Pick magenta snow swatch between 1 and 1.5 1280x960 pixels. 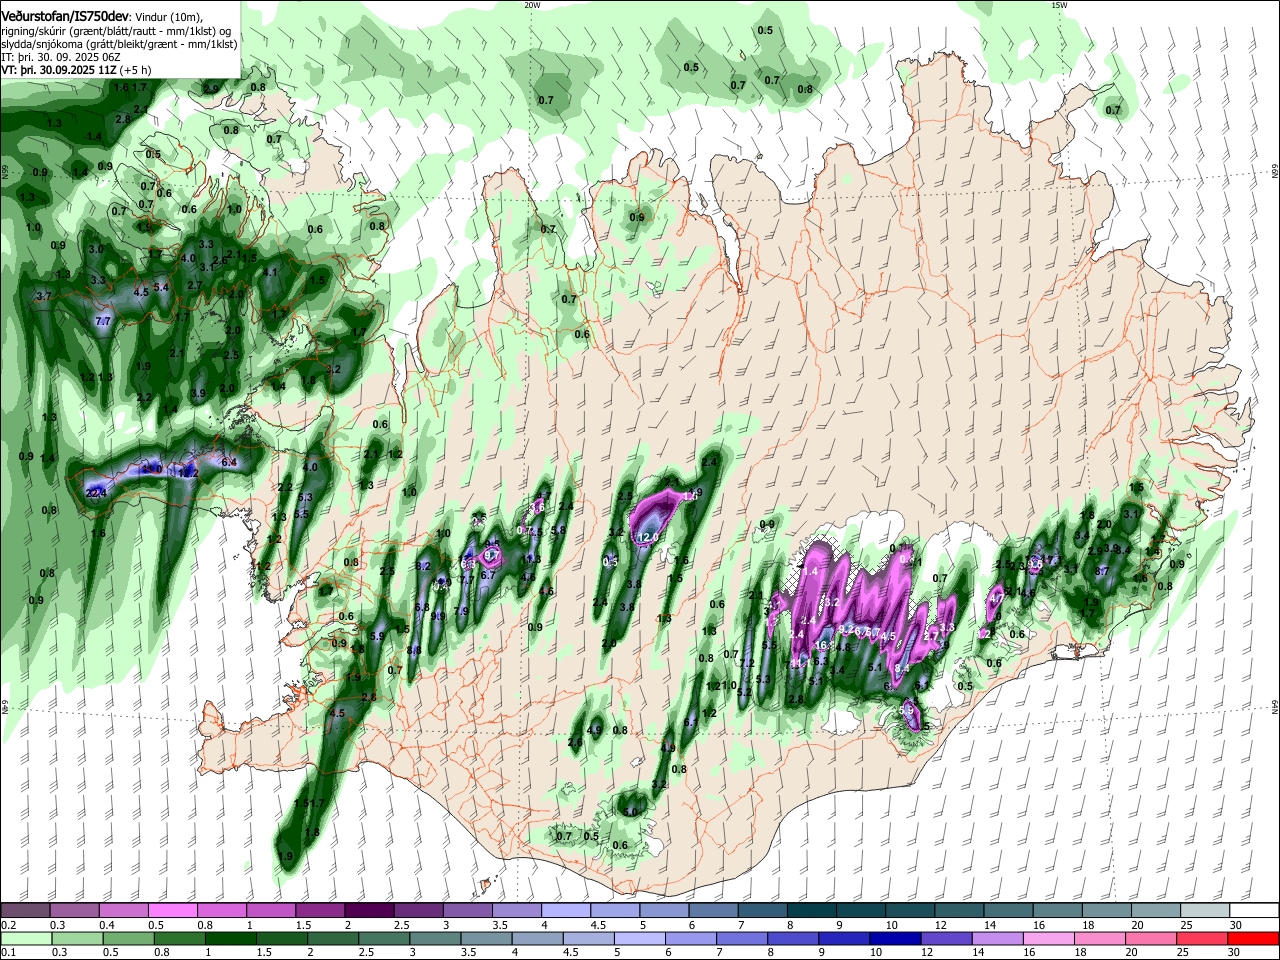coord(270,911)
